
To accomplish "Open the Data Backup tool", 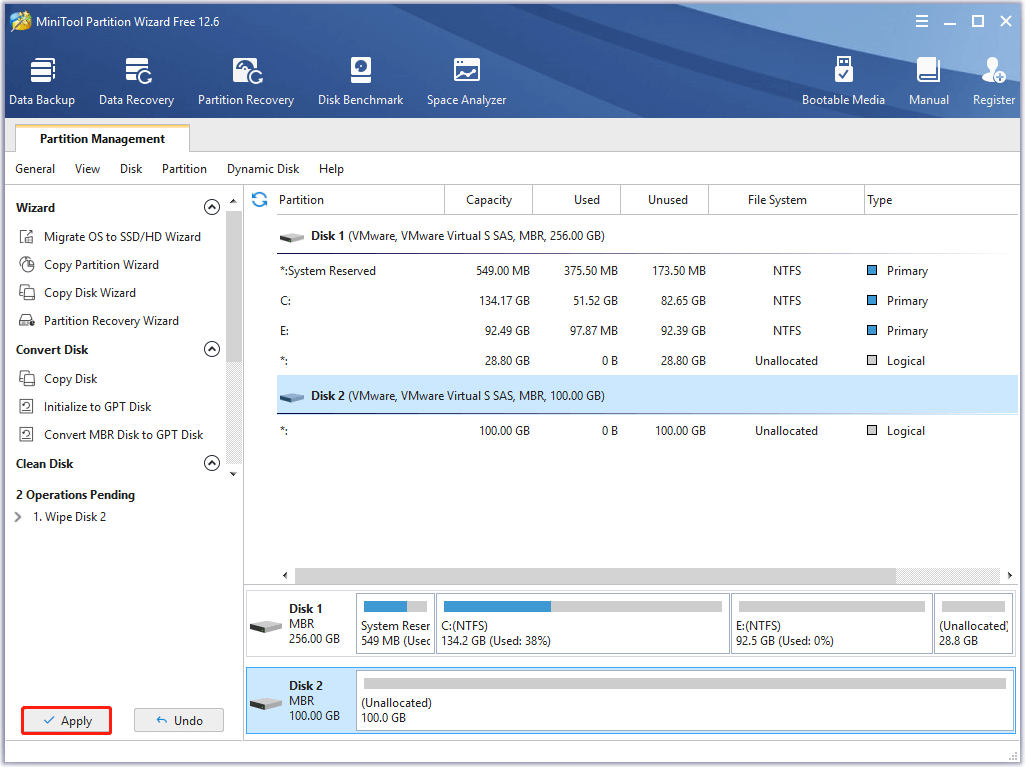I will [42, 82].
